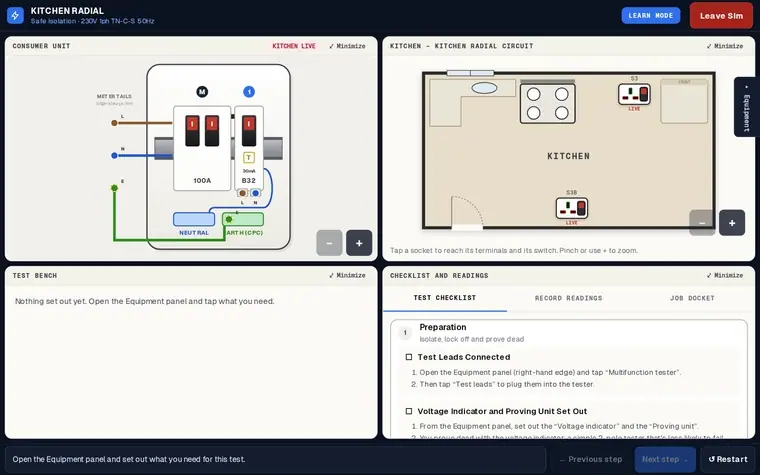
Task: Click the hob cooker icon
Action: pos(548,103)
